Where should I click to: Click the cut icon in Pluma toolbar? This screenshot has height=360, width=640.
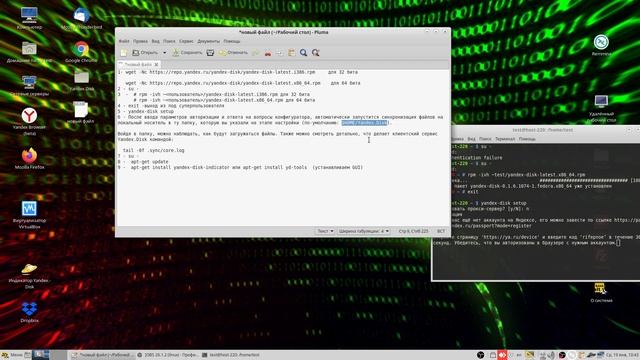coord(268,53)
